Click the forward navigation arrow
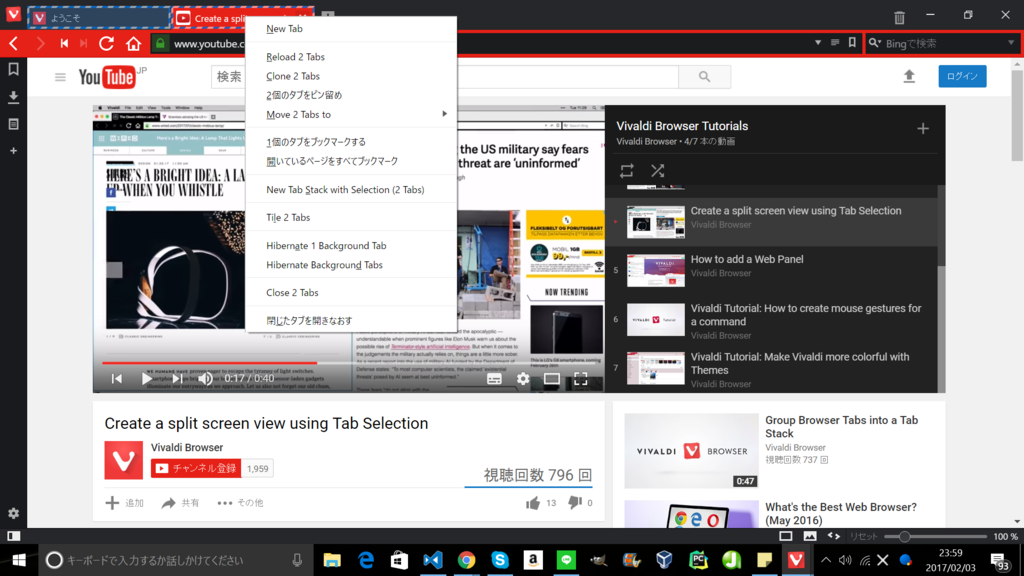1024x576 pixels. pos(40,44)
